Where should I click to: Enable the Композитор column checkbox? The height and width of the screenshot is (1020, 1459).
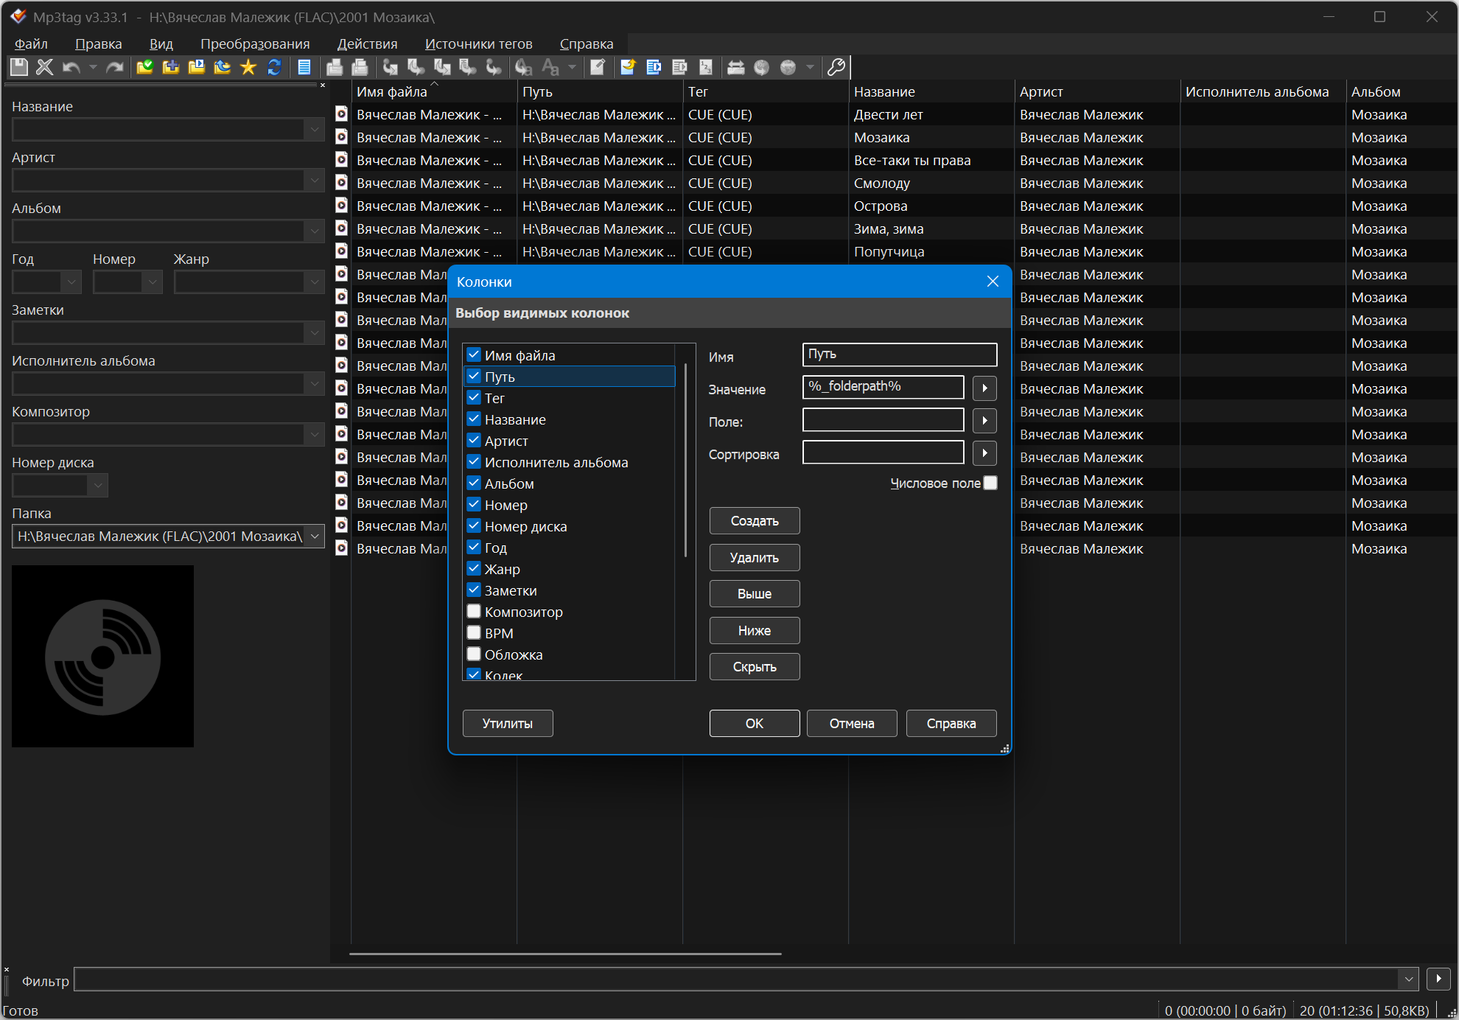[x=474, y=611]
